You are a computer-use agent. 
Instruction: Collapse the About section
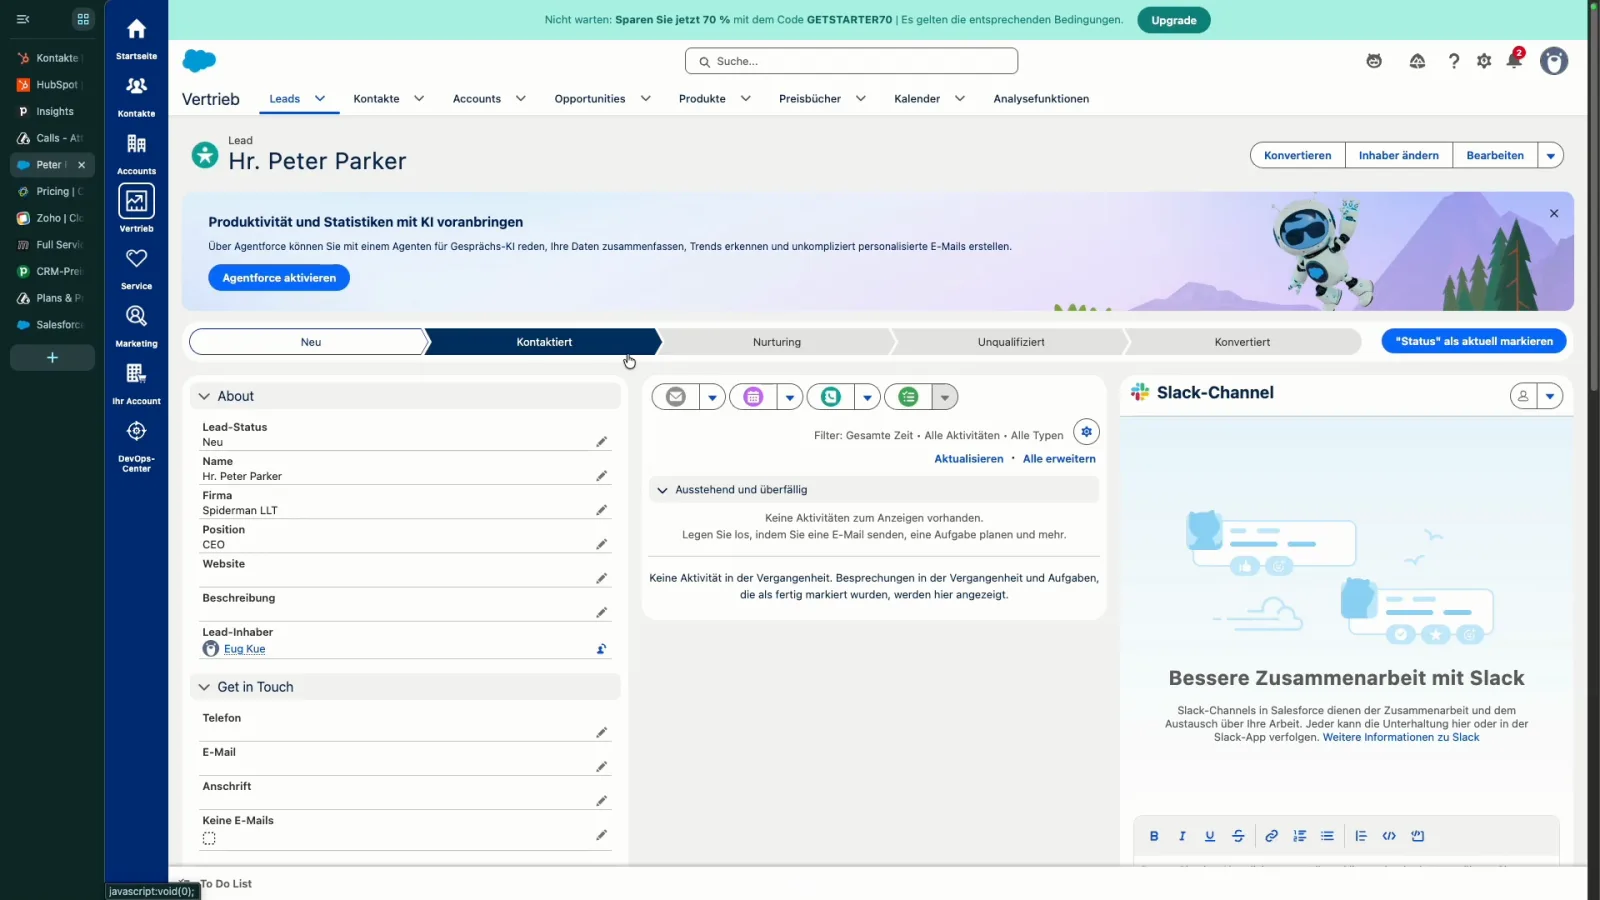coord(204,397)
